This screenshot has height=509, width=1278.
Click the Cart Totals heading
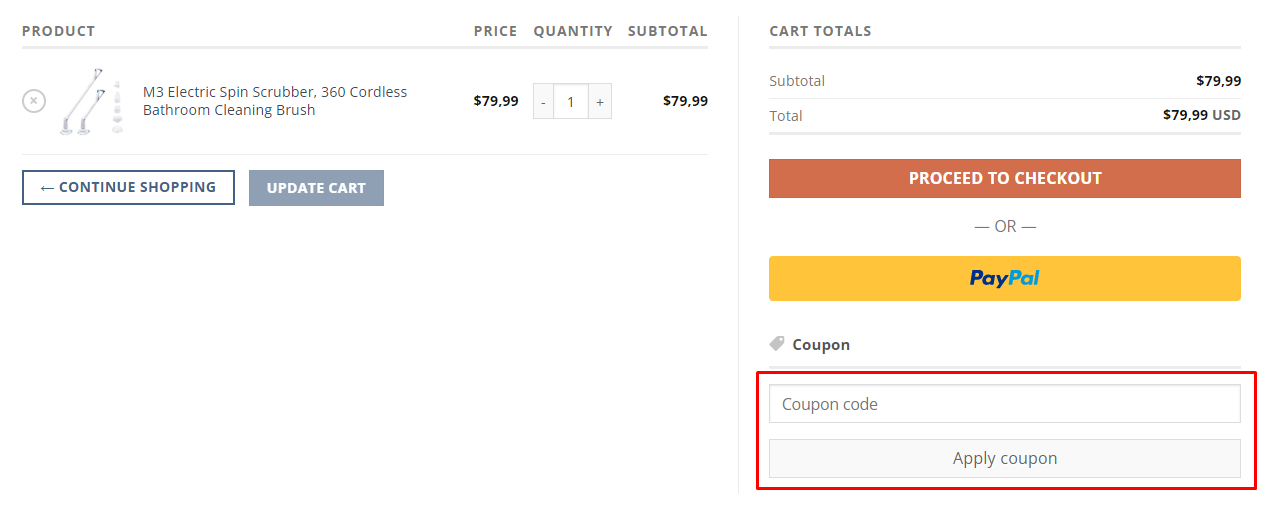click(820, 31)
